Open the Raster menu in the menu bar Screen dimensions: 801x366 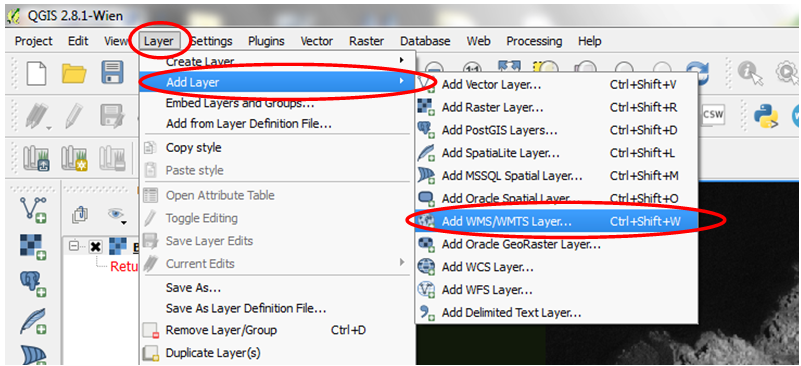click(x=367, y=41)
